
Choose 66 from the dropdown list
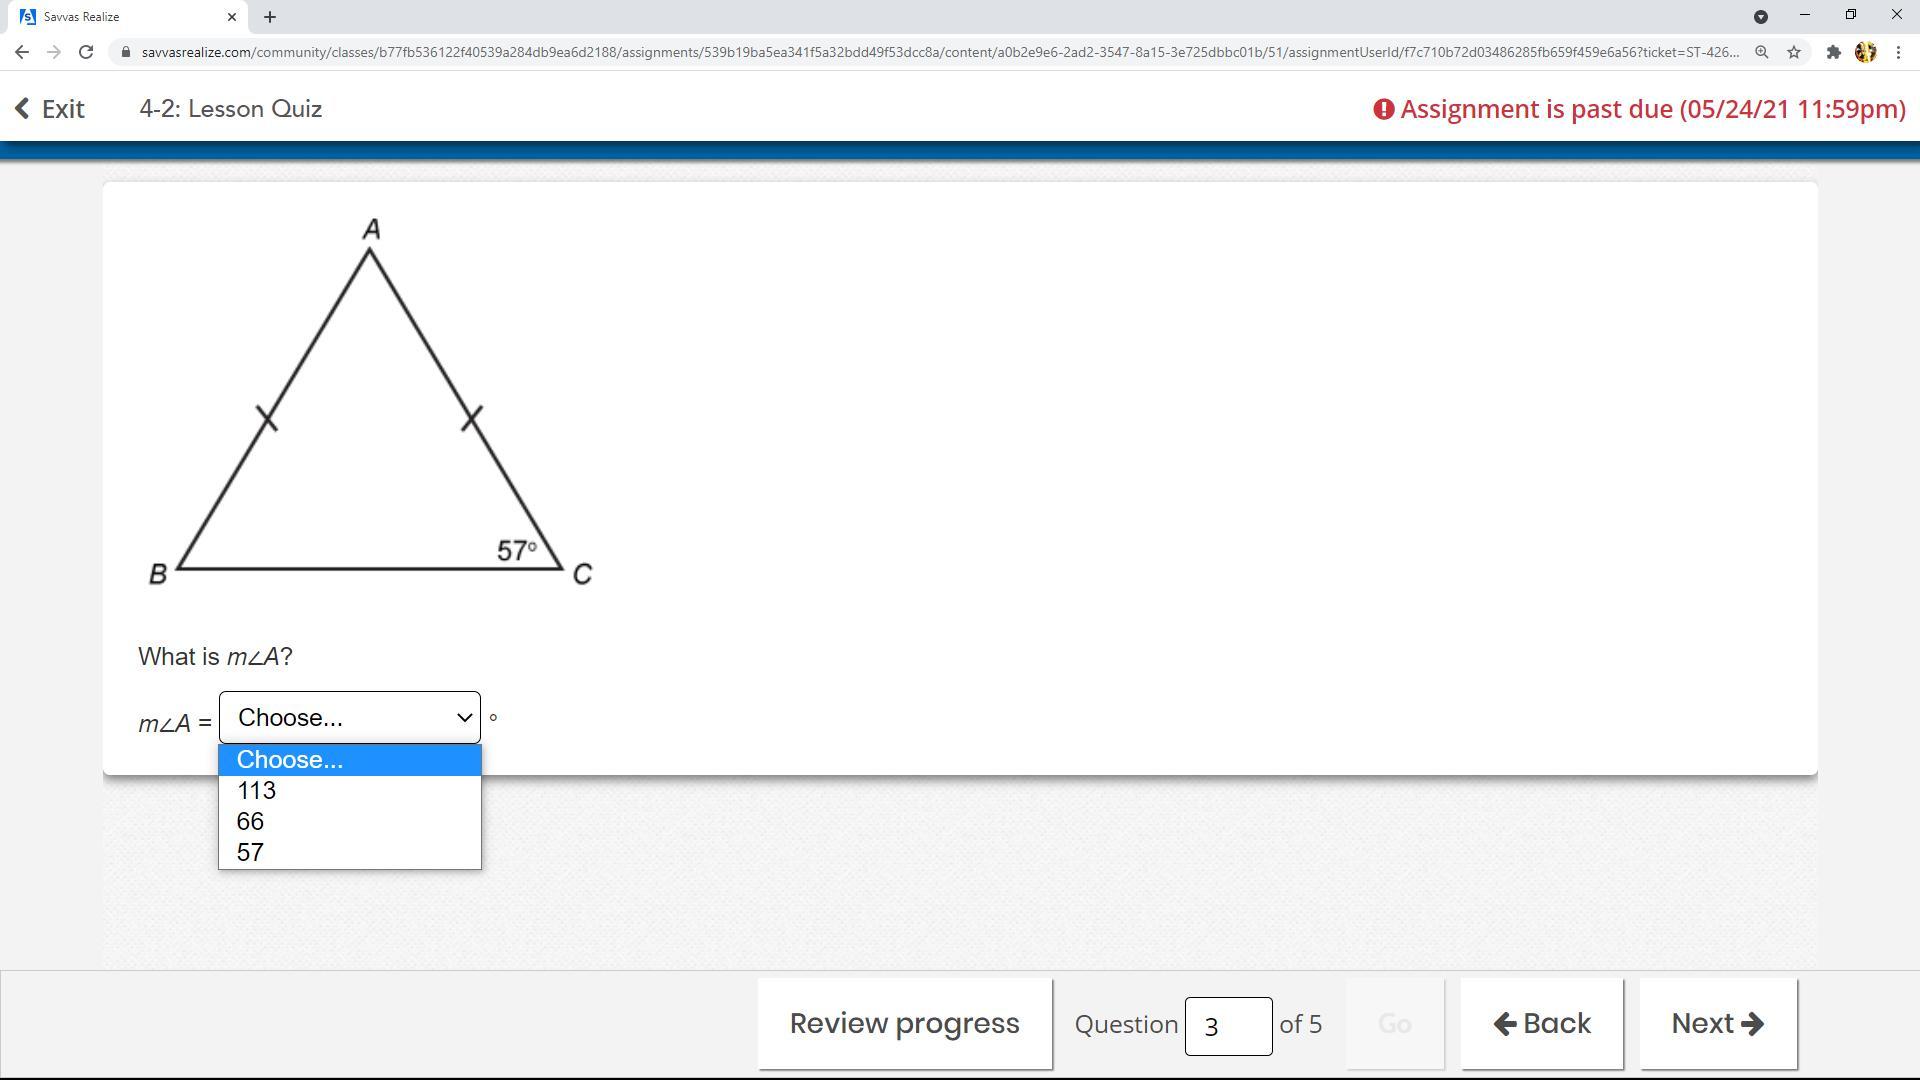349,822
